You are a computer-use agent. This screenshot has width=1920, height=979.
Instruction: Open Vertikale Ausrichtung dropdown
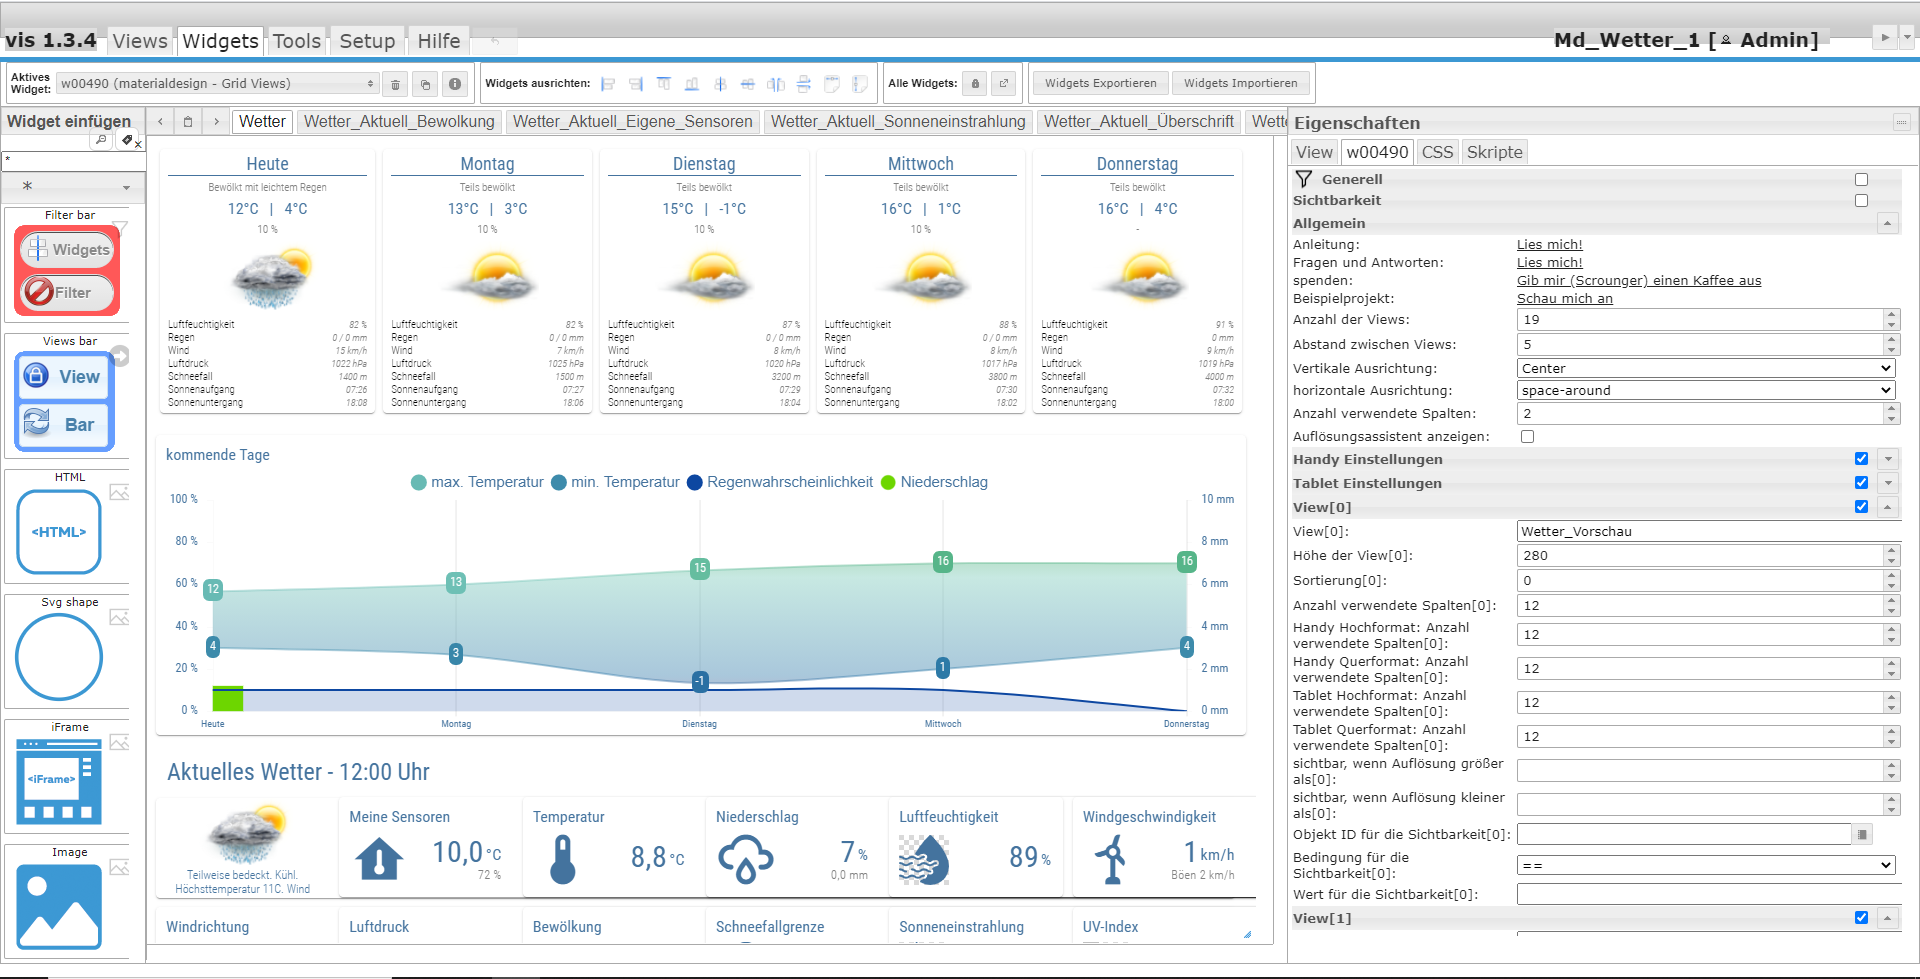[1706, 369]
